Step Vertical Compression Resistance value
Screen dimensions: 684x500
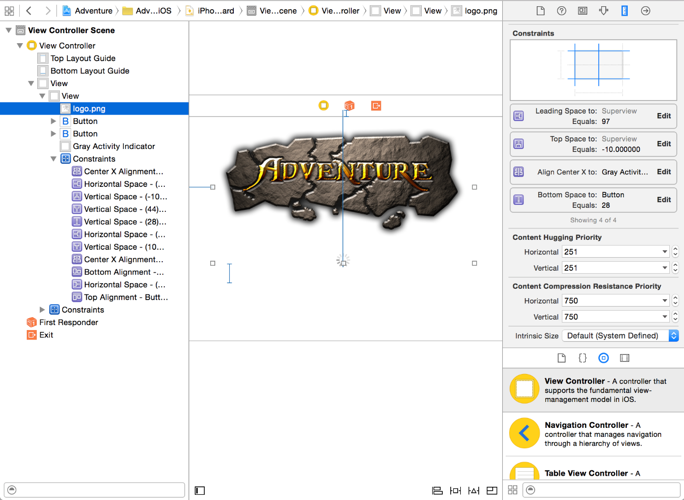point(675,317)
